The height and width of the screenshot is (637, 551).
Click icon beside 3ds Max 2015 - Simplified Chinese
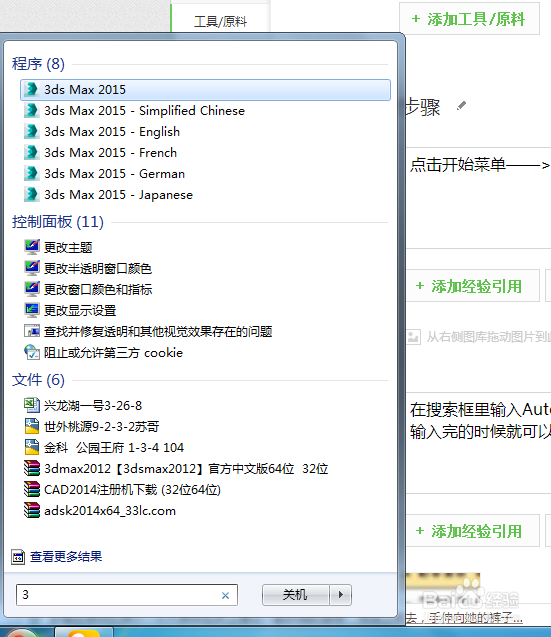click(x=31, y=110)
